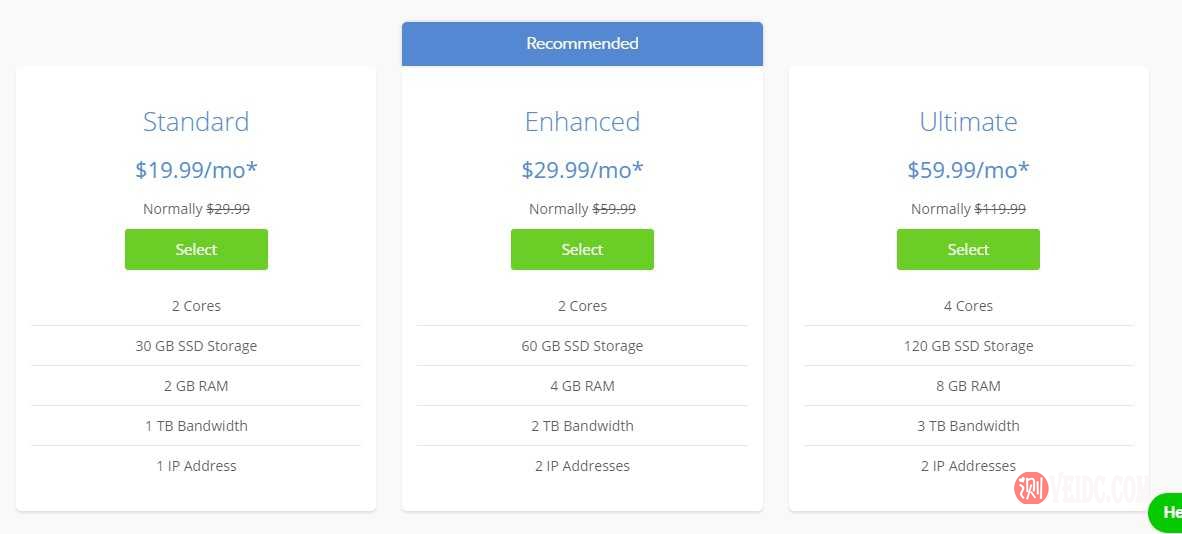Screen dimensions: 1182x534
Task: Click the 1 IP Address feature row
Action: pos(196,466)
